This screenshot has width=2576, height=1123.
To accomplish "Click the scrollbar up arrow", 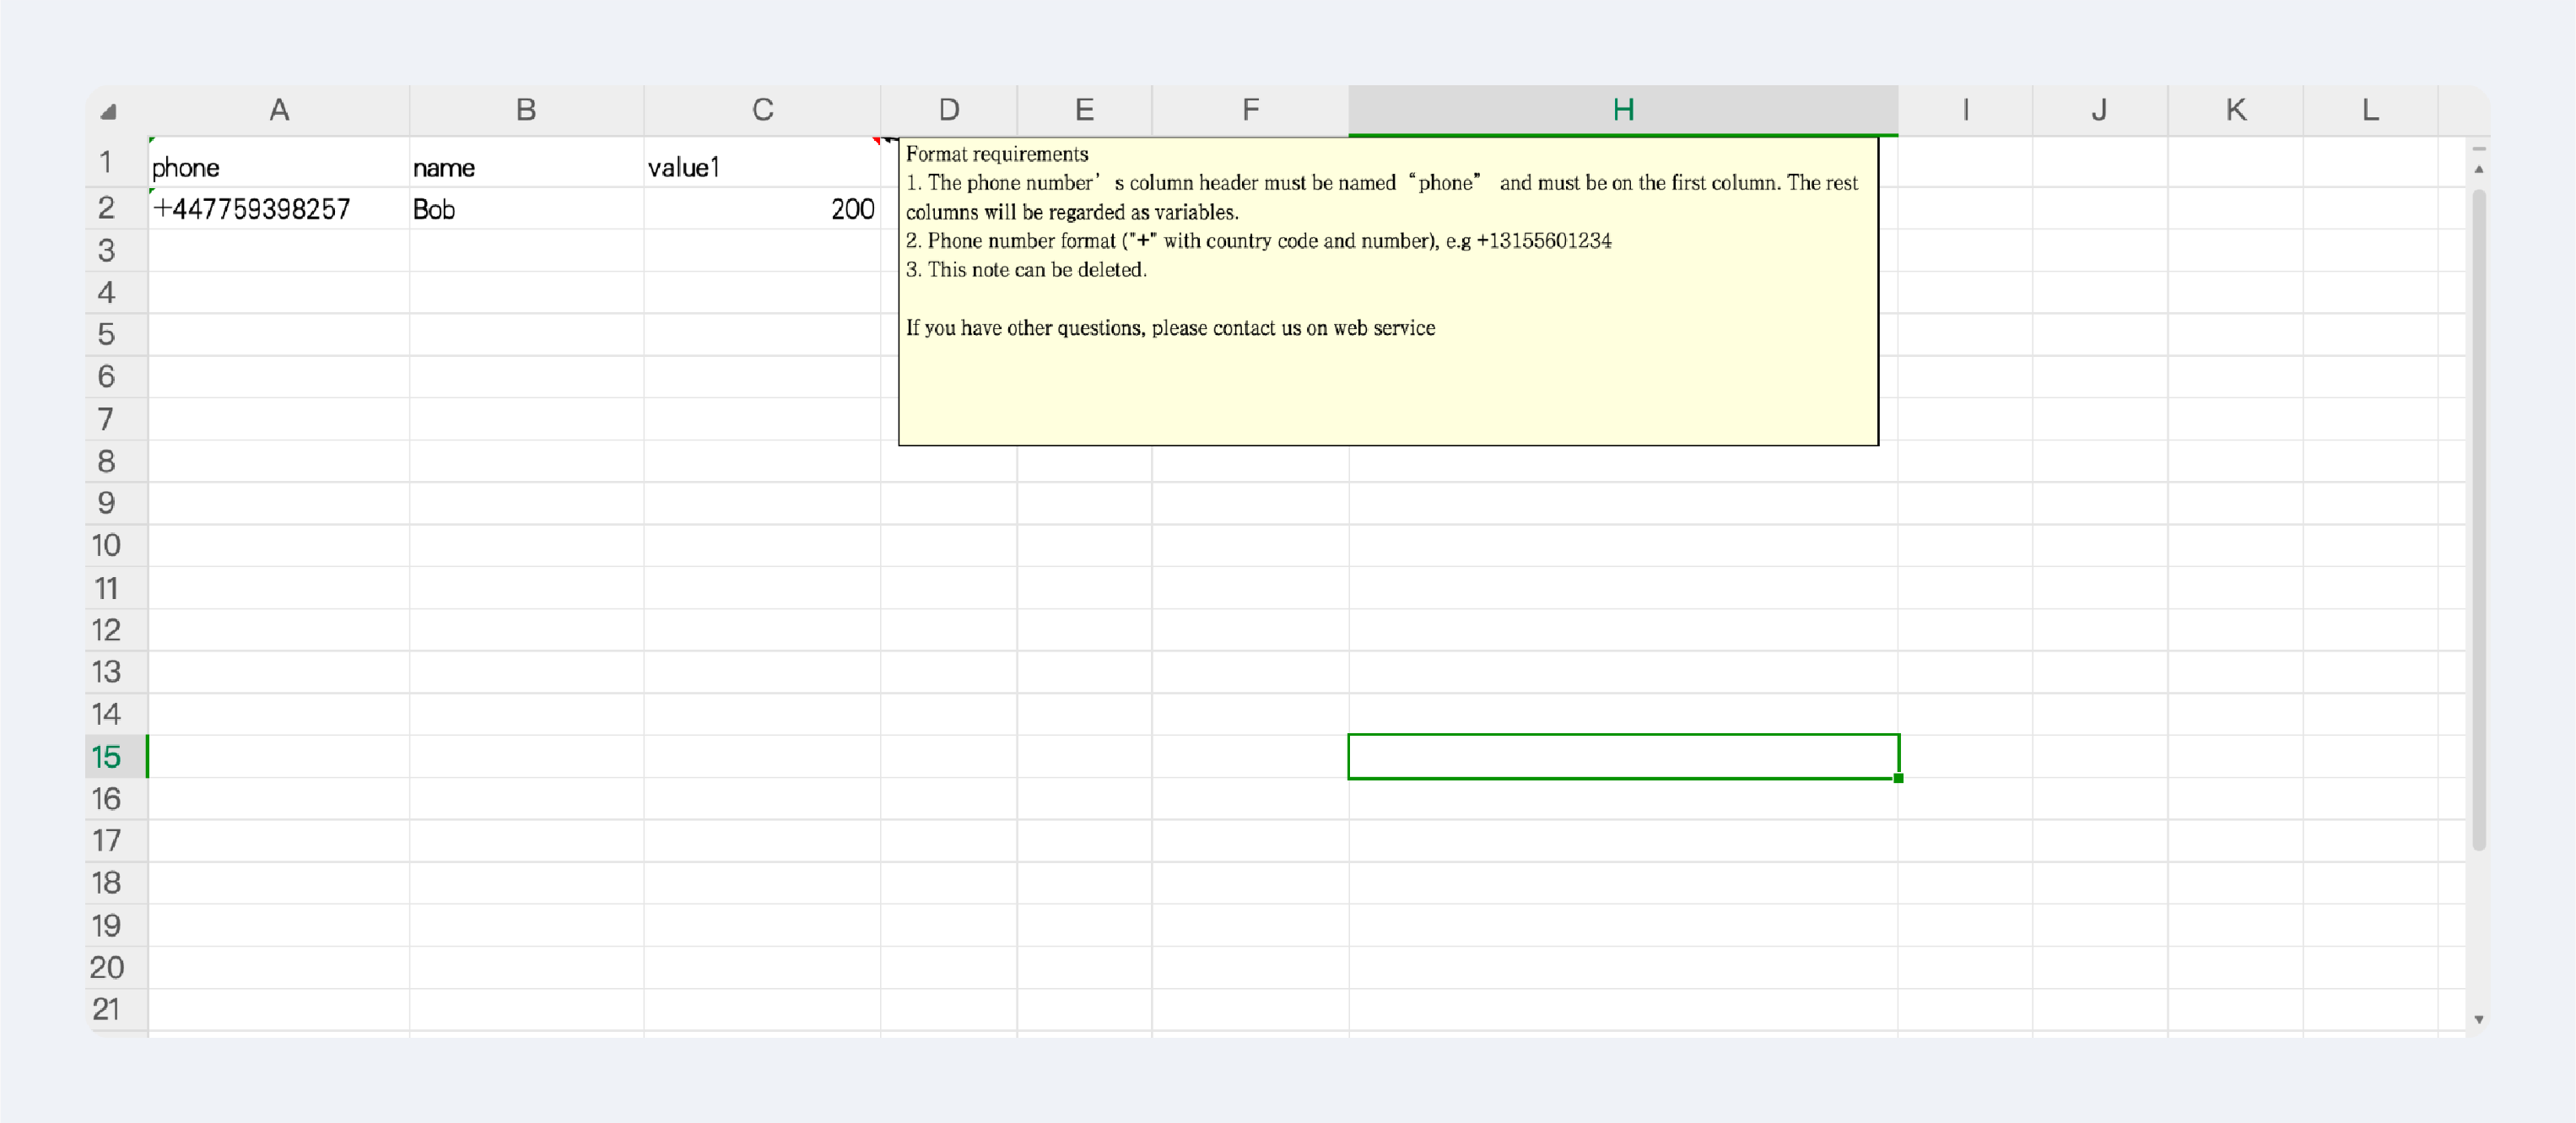I will 2478,169.
